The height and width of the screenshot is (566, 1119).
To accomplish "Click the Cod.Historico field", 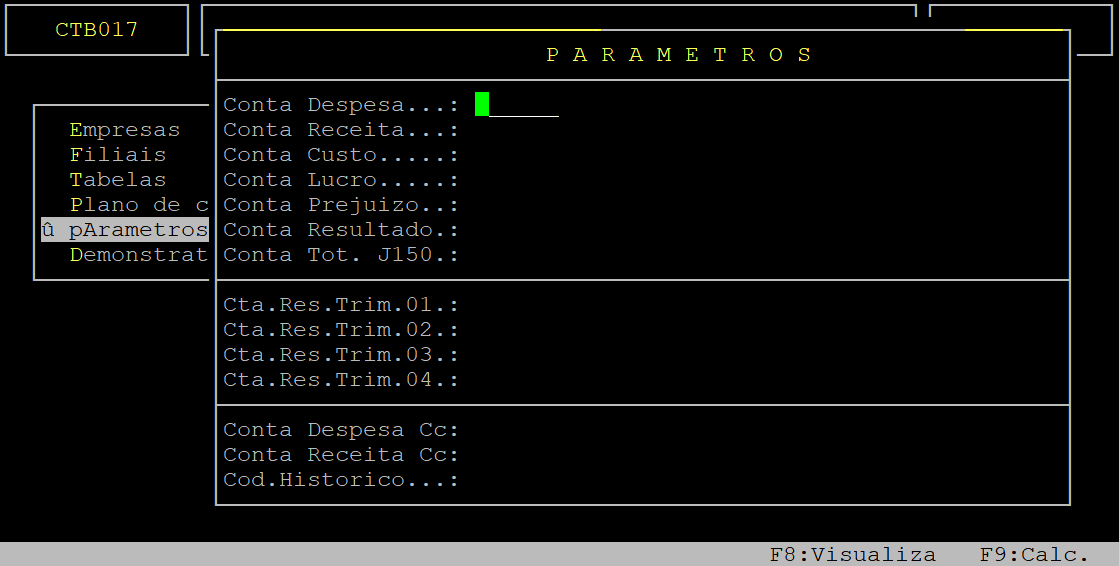I will [517, 480].
